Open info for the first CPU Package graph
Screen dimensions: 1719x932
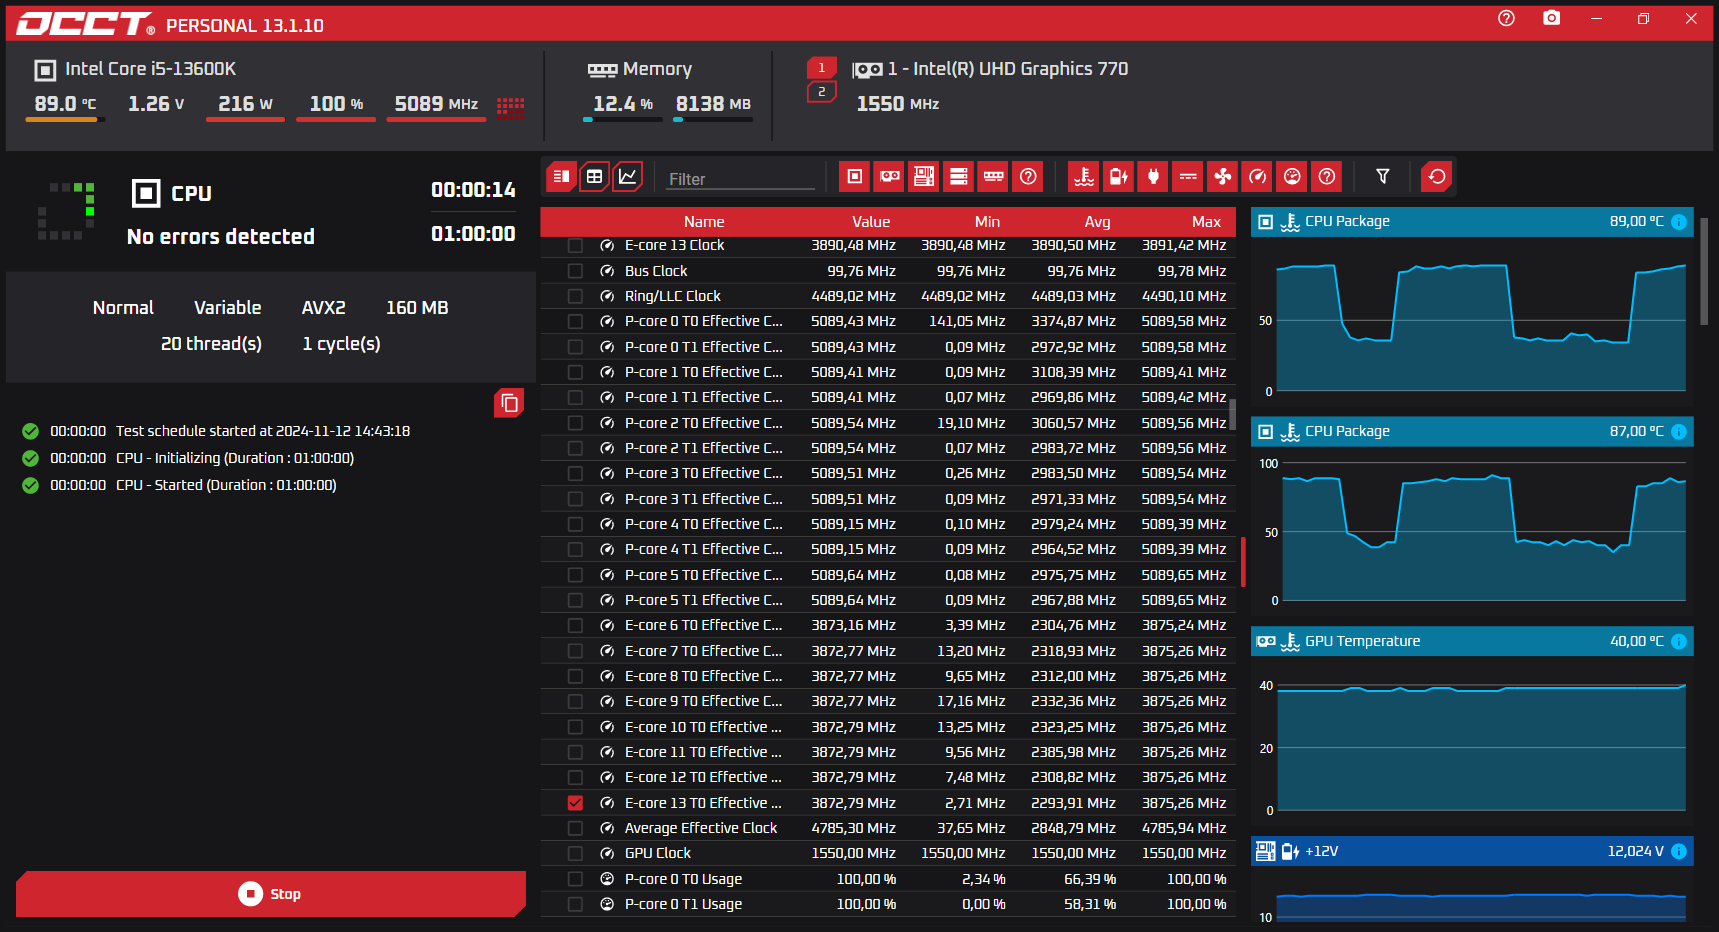(1679, 222)
